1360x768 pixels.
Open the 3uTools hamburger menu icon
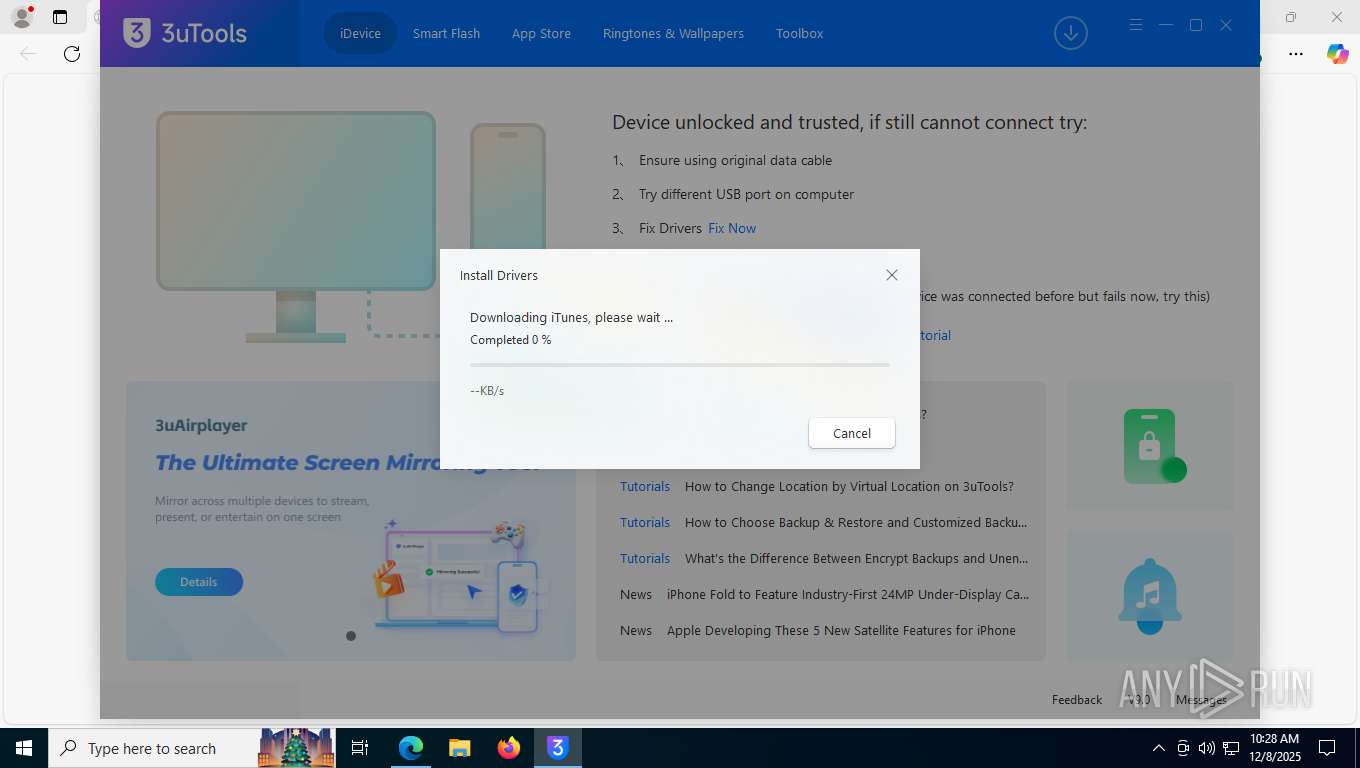[1136, 25]
